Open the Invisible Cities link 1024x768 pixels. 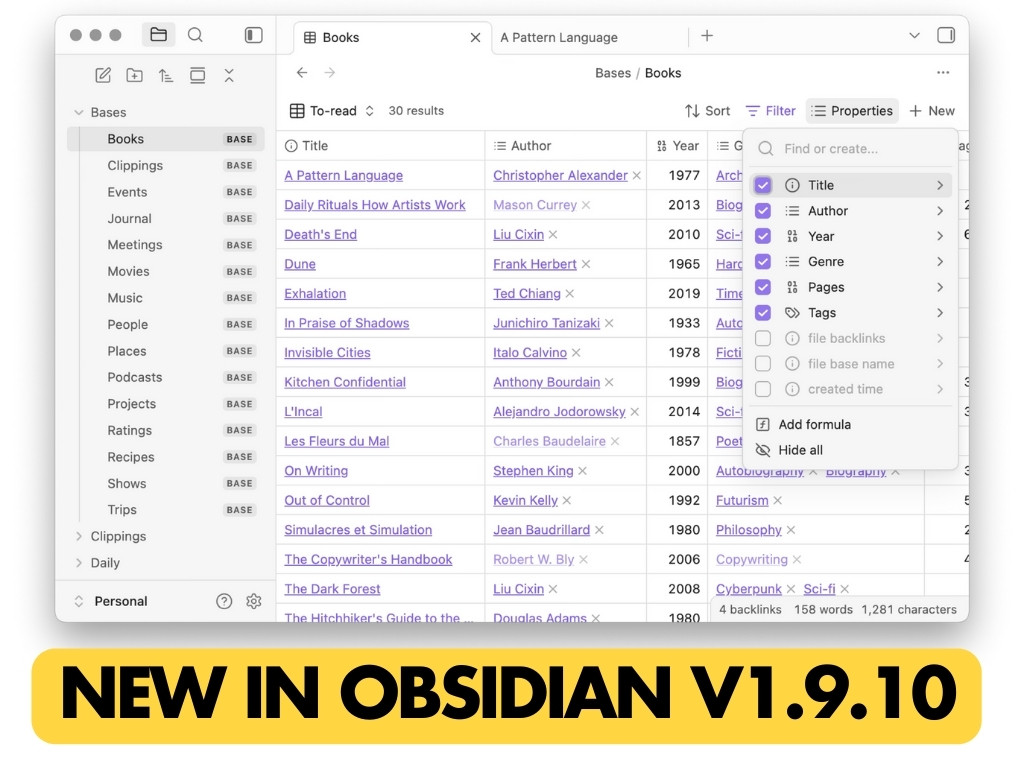pos(327,353)
